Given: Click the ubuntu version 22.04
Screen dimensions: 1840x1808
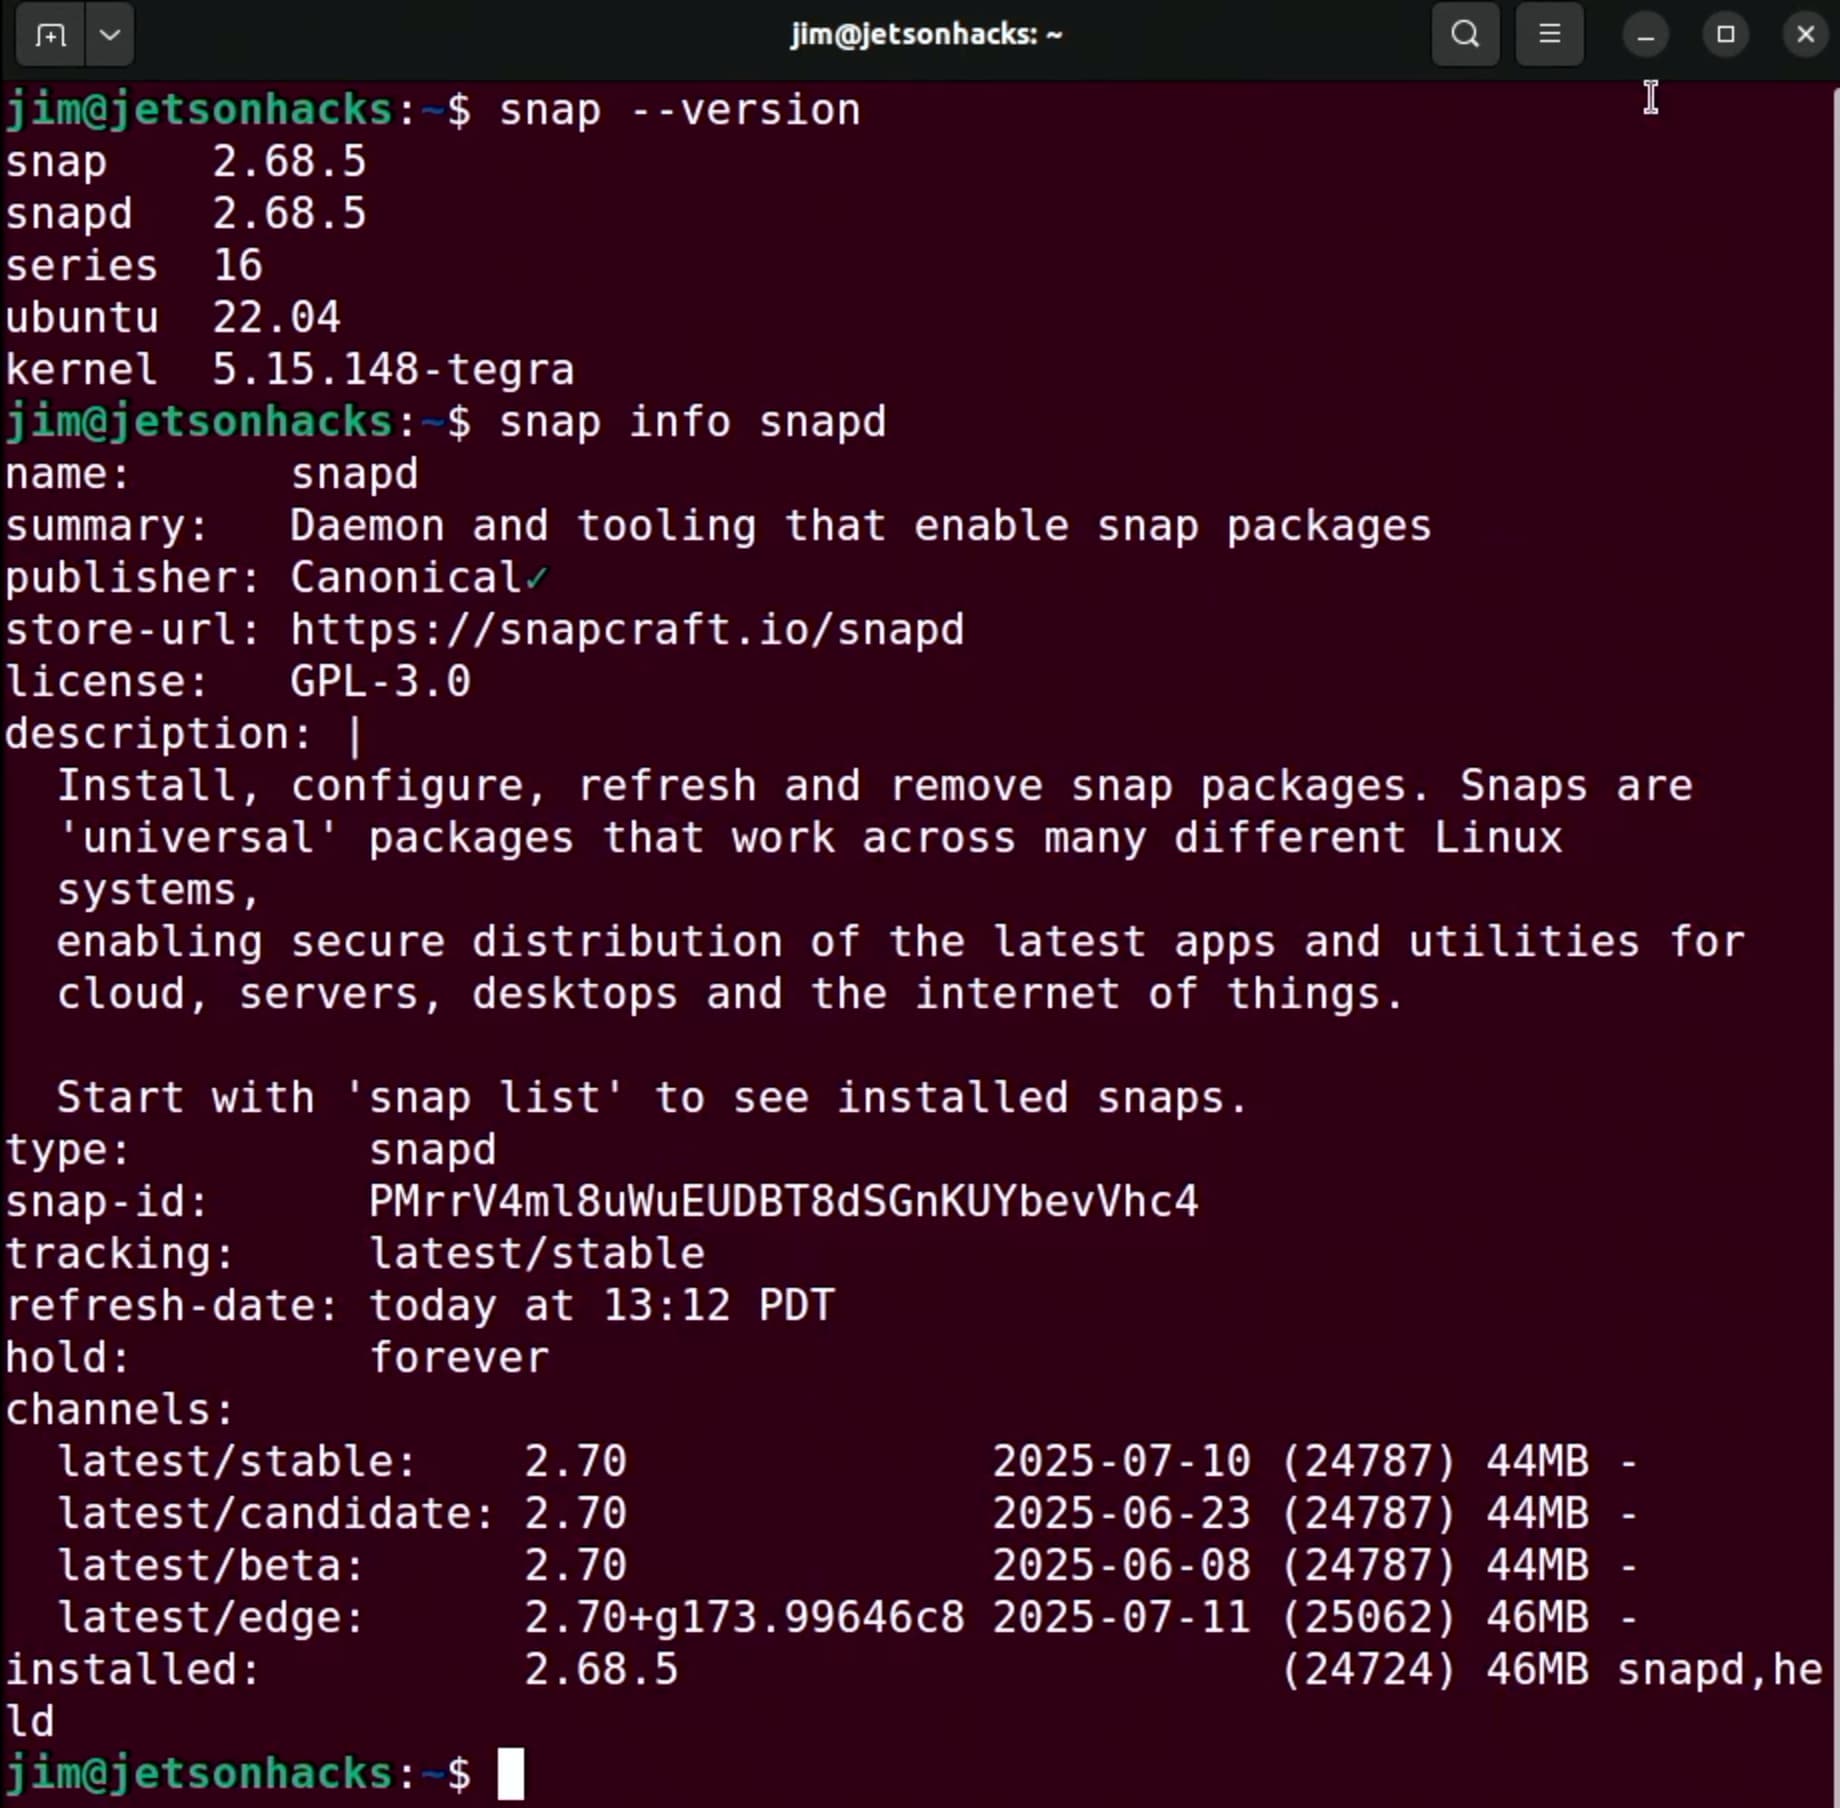Looking at the screenshot, I should 276,318.
